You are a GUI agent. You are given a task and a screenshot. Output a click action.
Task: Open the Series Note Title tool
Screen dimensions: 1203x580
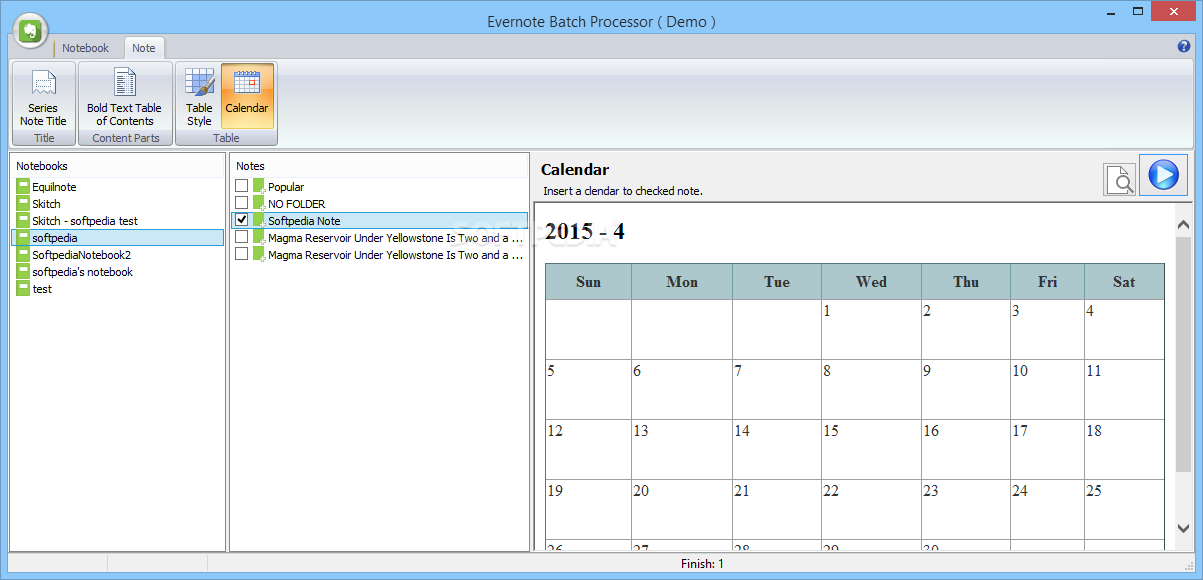[x=43, y=97]
